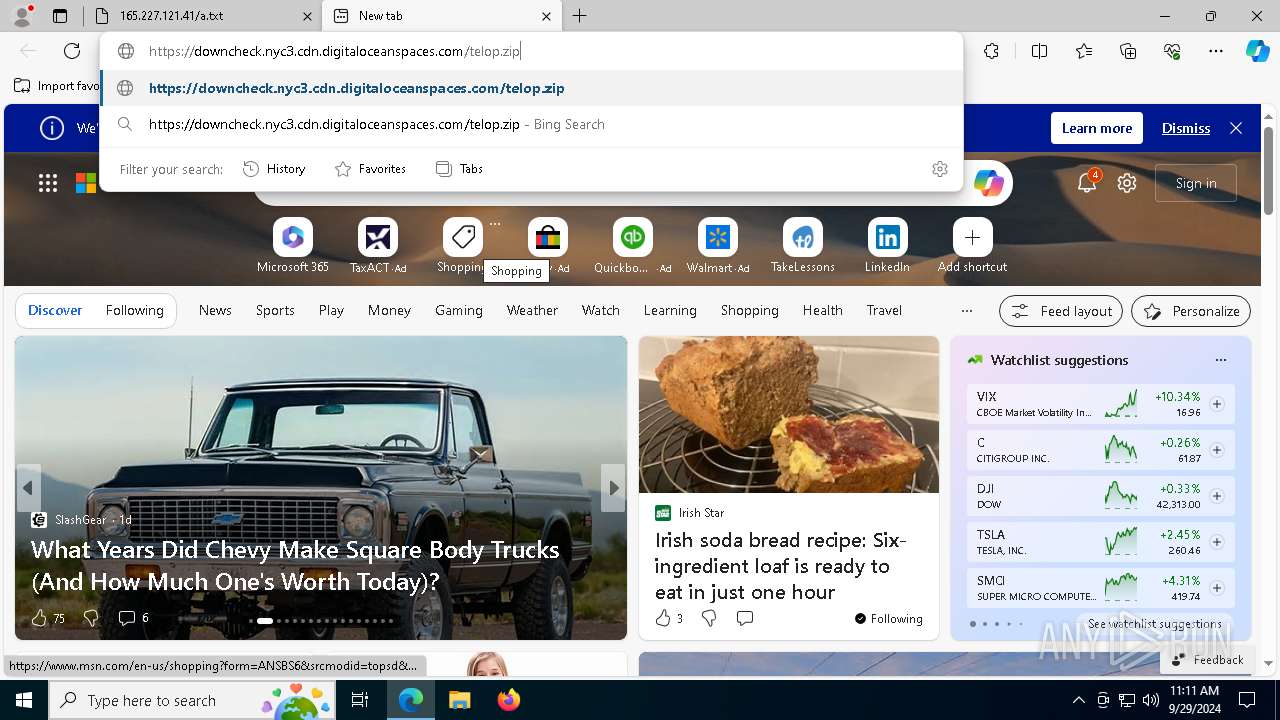Open the browser profile icon
Screen dimensions: 1280x720
[22, 16]
